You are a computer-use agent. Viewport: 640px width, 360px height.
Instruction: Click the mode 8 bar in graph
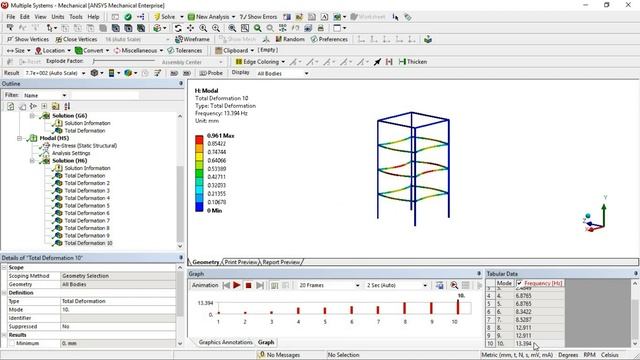[404, 308]
